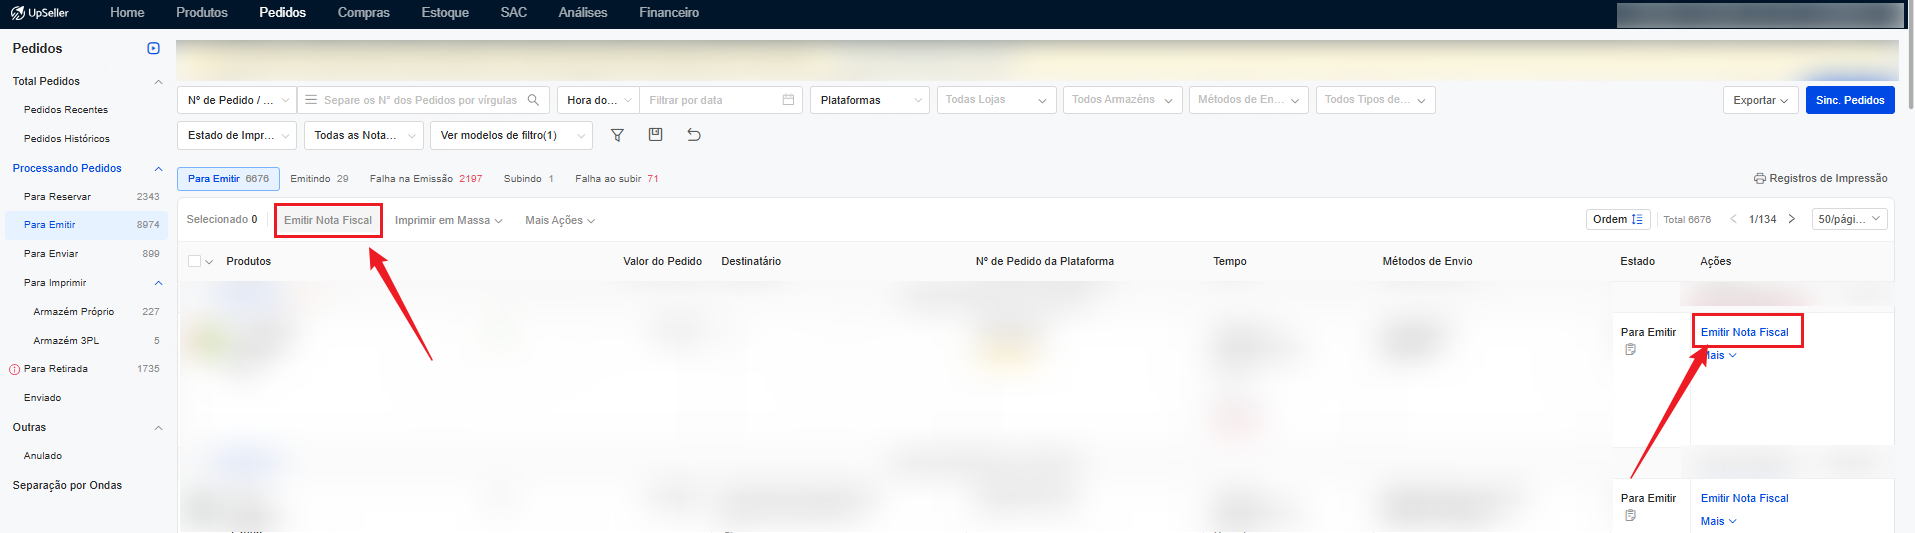This screenshot has height=533, width=1915.
Task: Open Registros de Impressão printer link
Action: point(1820,178)
